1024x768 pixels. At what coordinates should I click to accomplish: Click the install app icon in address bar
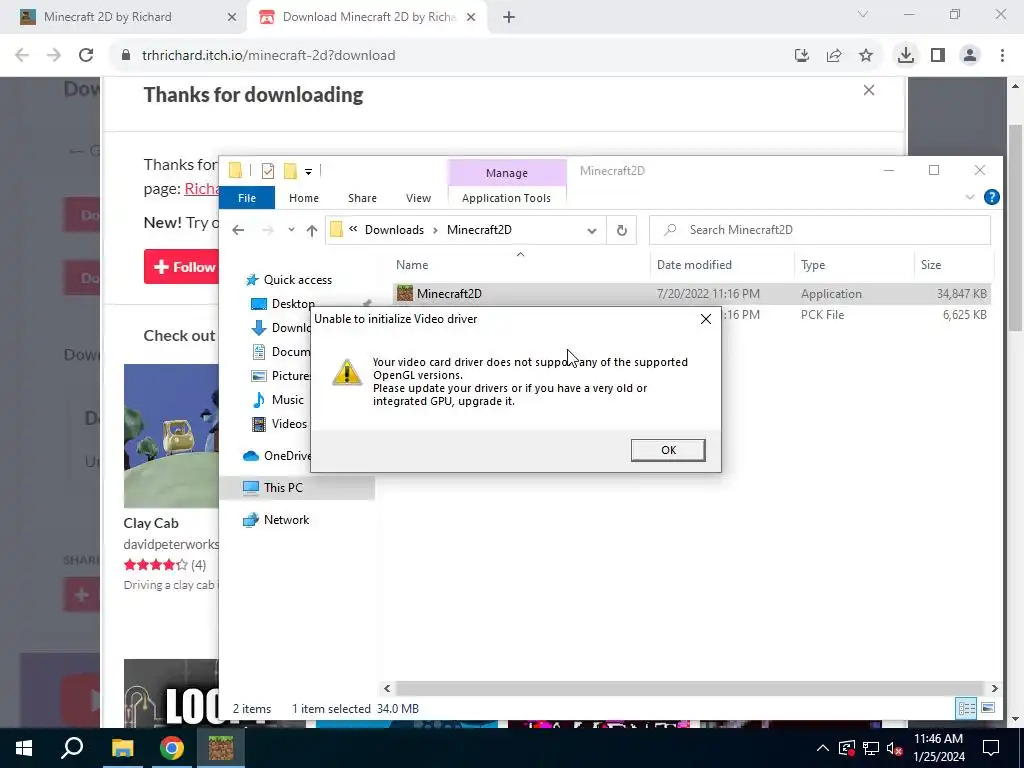[802, 56]
